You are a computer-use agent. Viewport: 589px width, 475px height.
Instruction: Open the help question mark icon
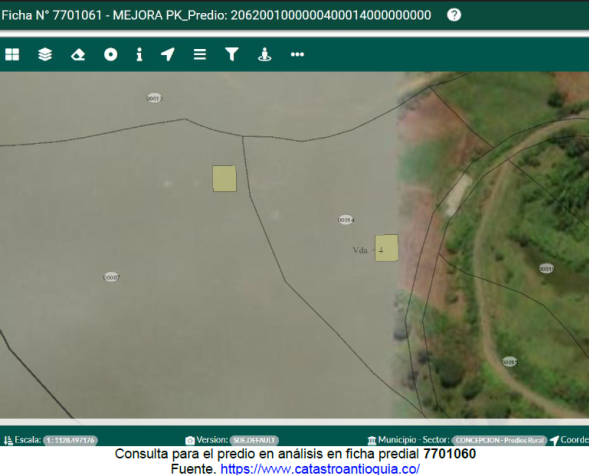pyautogui.click(x=454, y=15)
